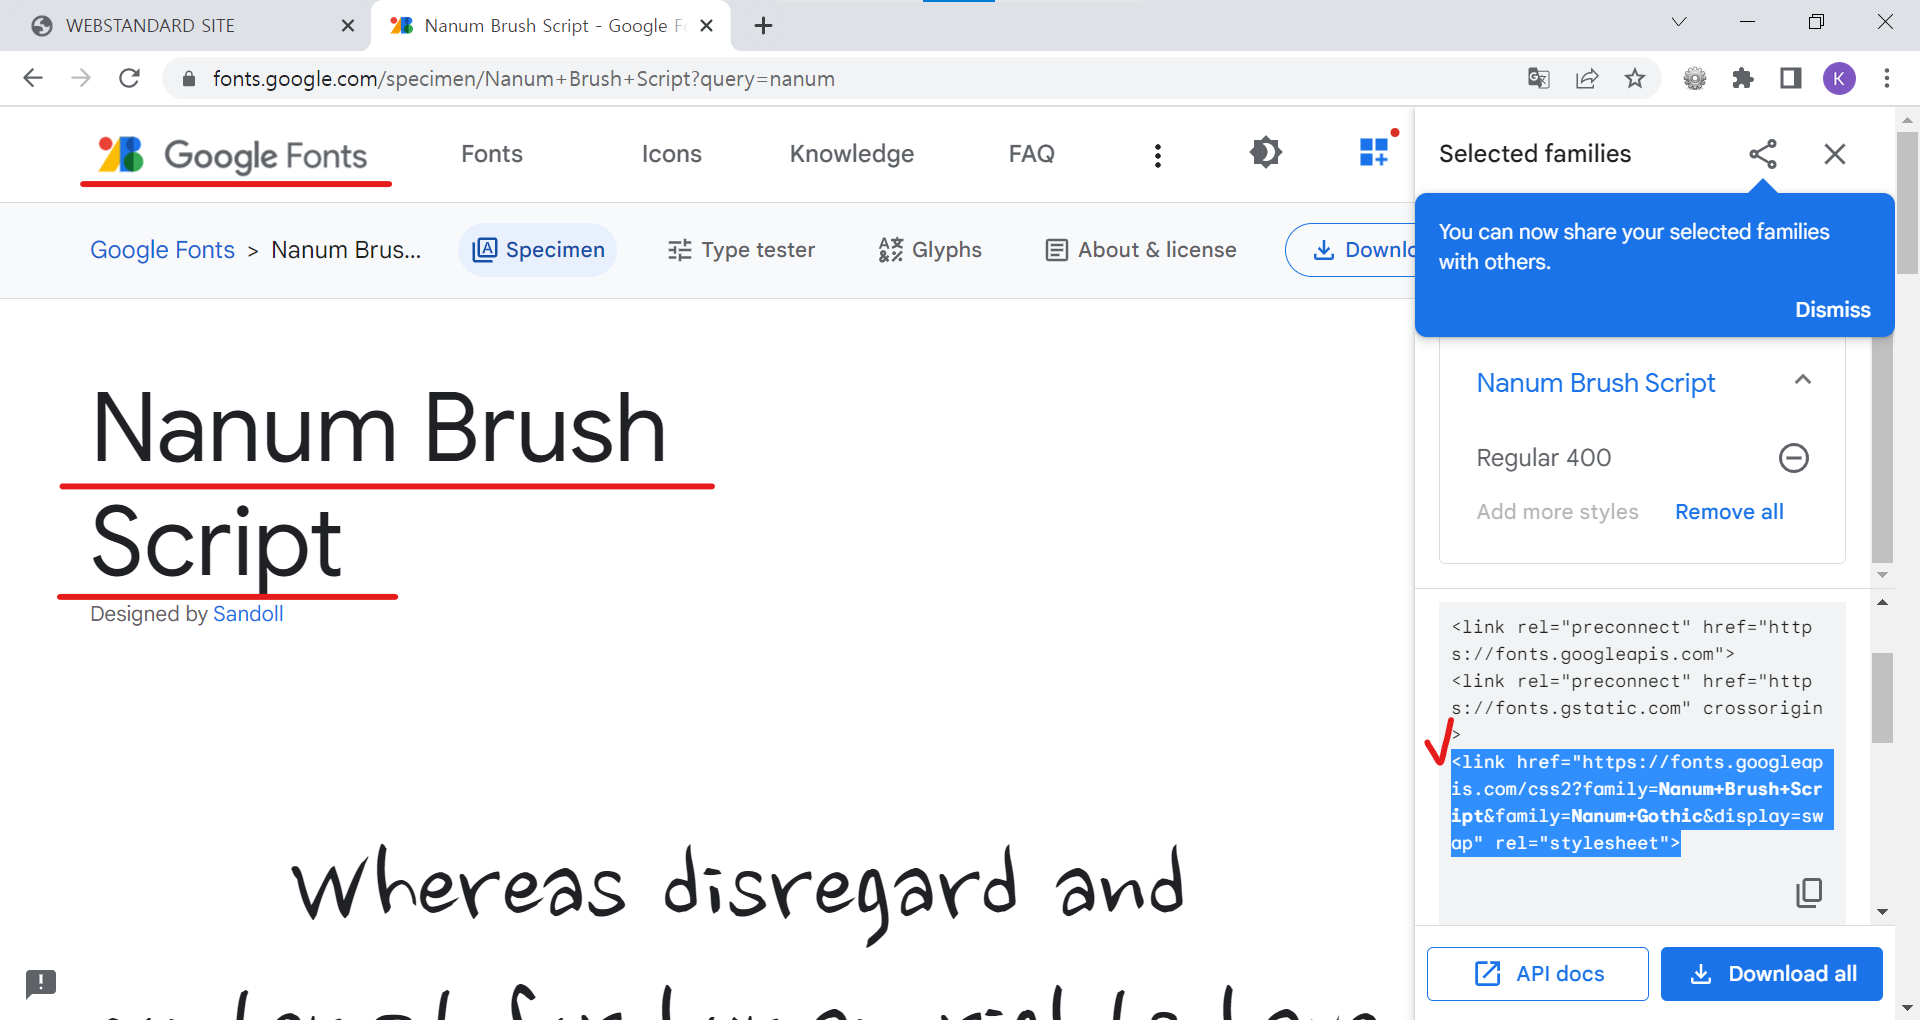
Task: Open the three-dot more options menu in header
Action: [1158, 155]
